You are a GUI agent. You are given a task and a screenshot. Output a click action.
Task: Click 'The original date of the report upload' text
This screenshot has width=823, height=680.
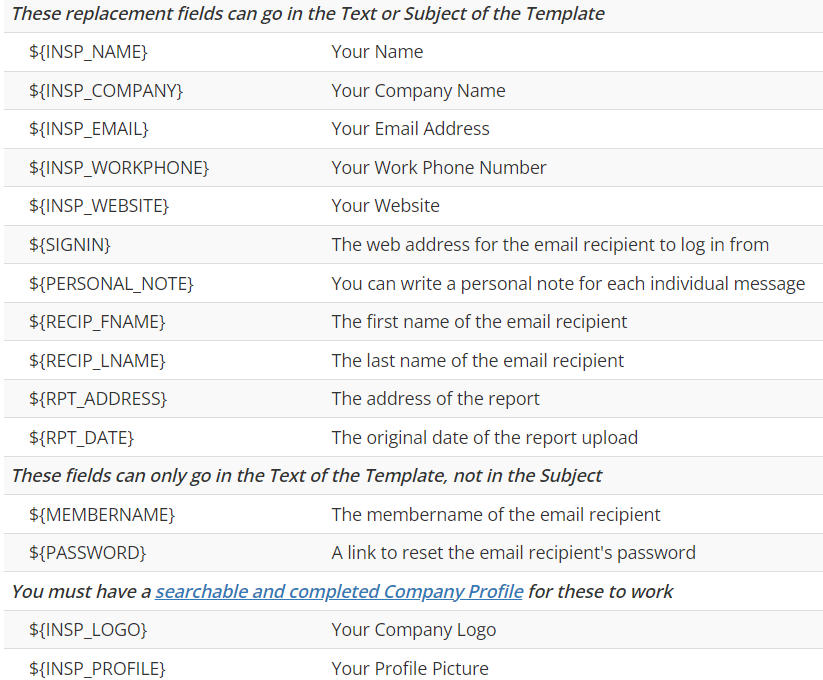click(x=484, y=438)
